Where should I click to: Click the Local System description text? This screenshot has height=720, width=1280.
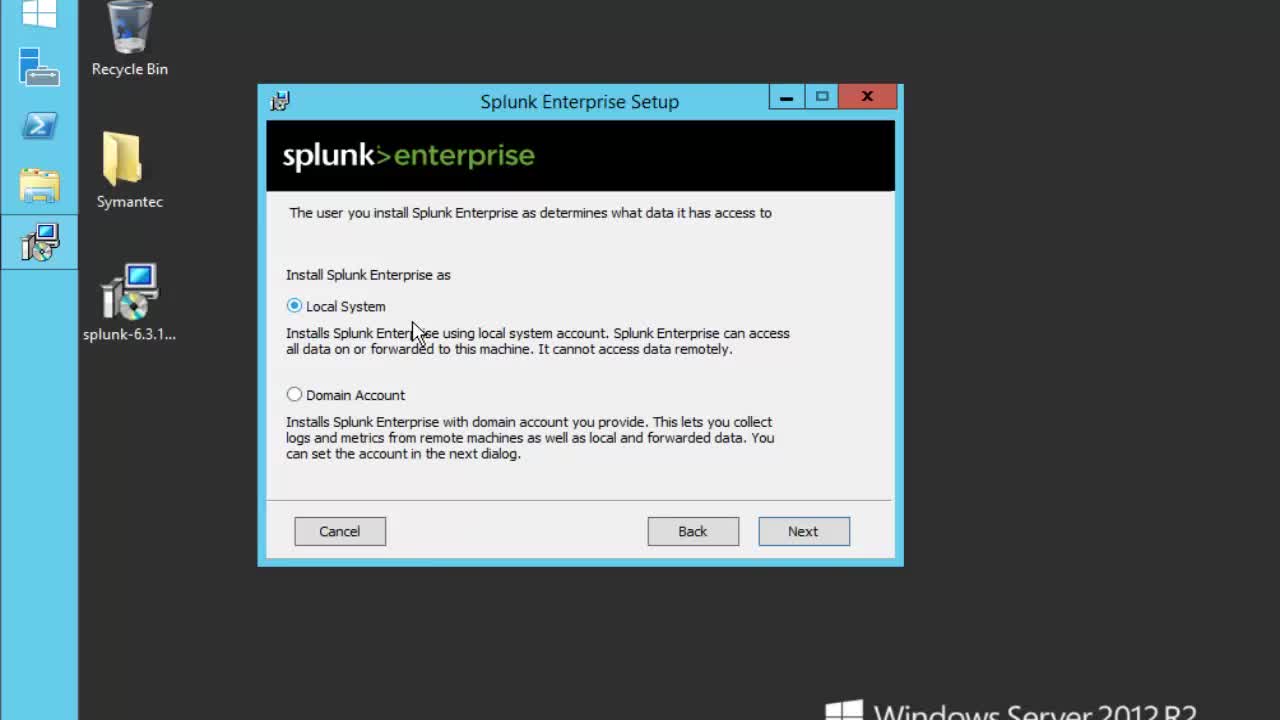coord(538,341)
